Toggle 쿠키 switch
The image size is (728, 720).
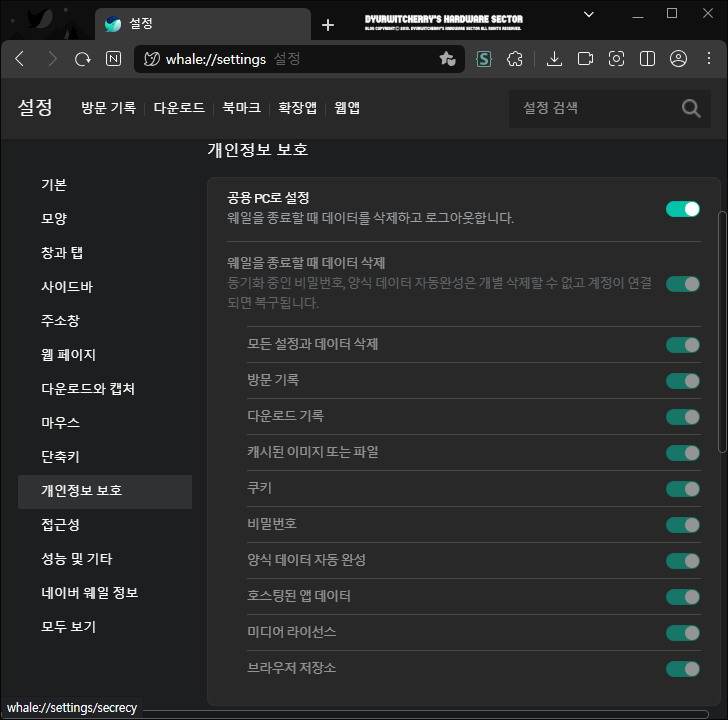click(x=682, y=489)
